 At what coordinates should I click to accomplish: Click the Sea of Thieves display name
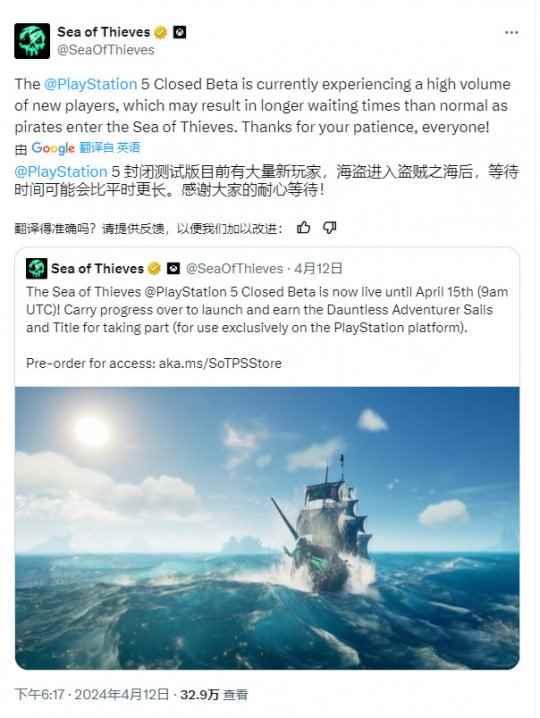(x=104, y=32)
